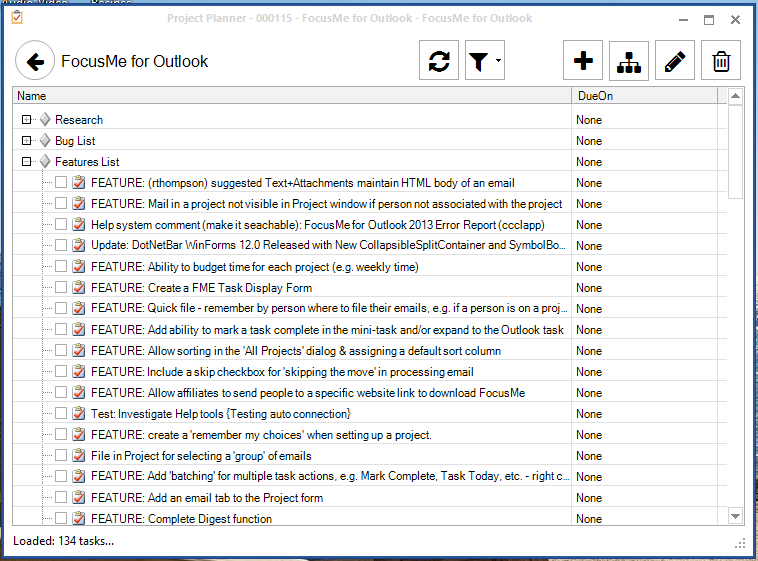Expand the Research node
Image resolution: width=758 pixels, height=561 pixels.
(27, 119)
